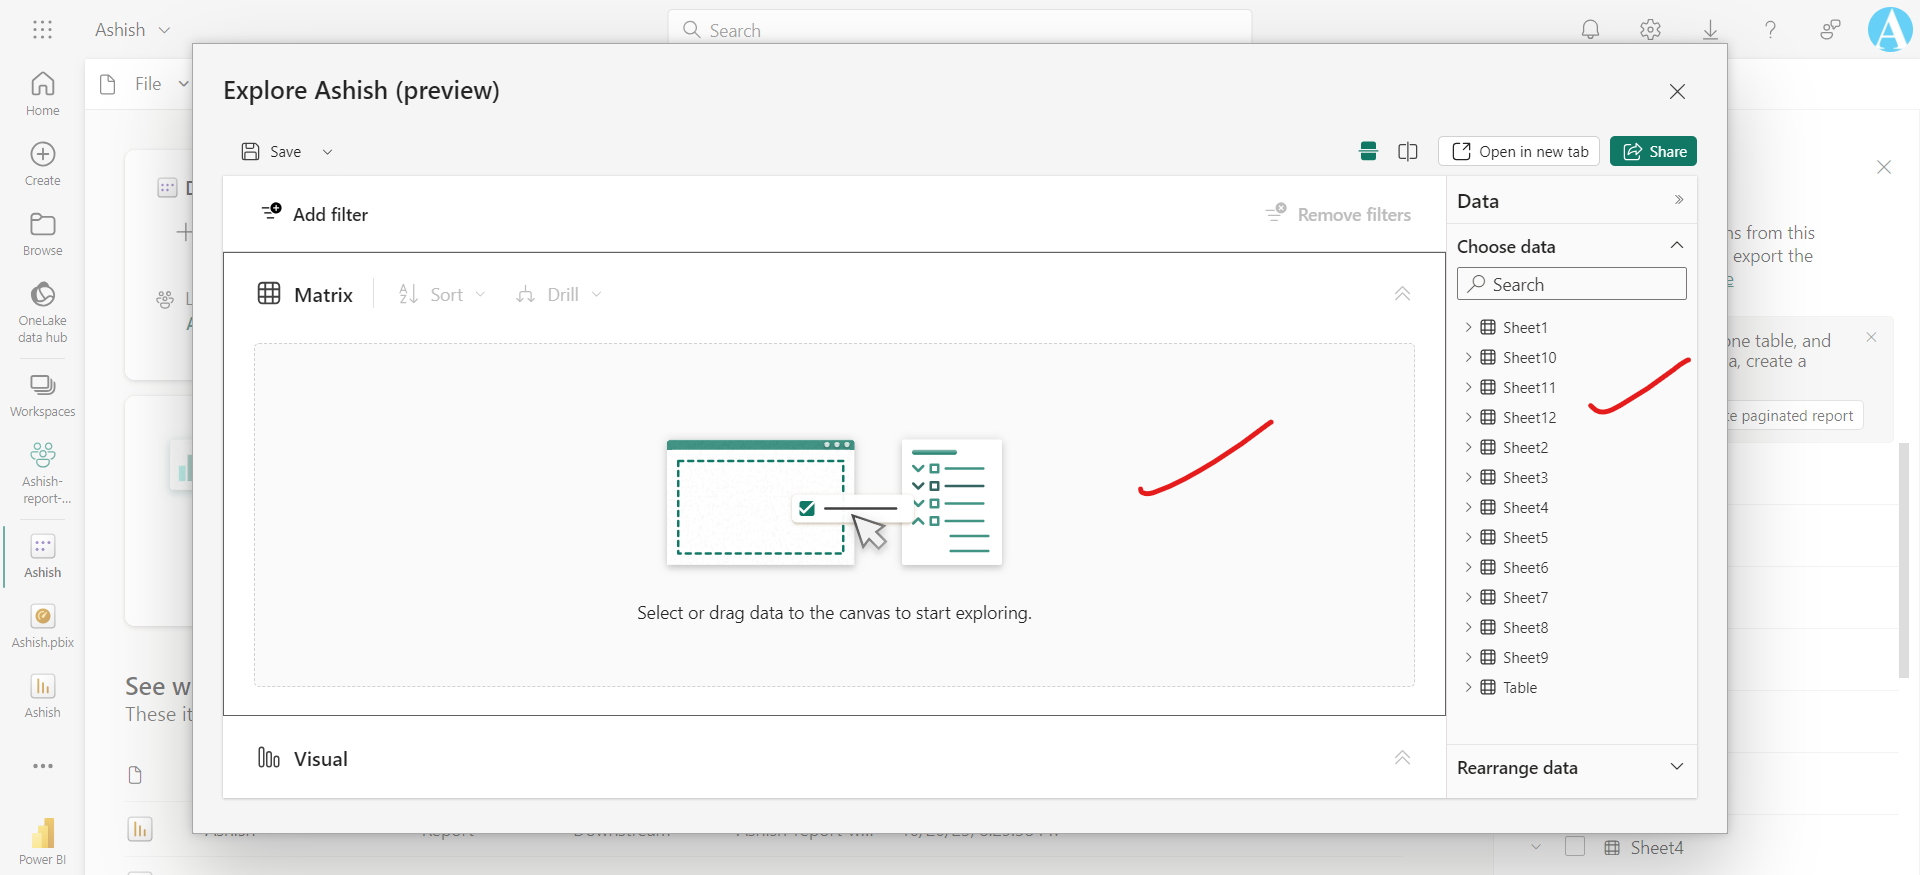Viewport: 1920px width, 875px height.
Task: Click the Create plus icon in sidebar
Action: tap(42, 155)
